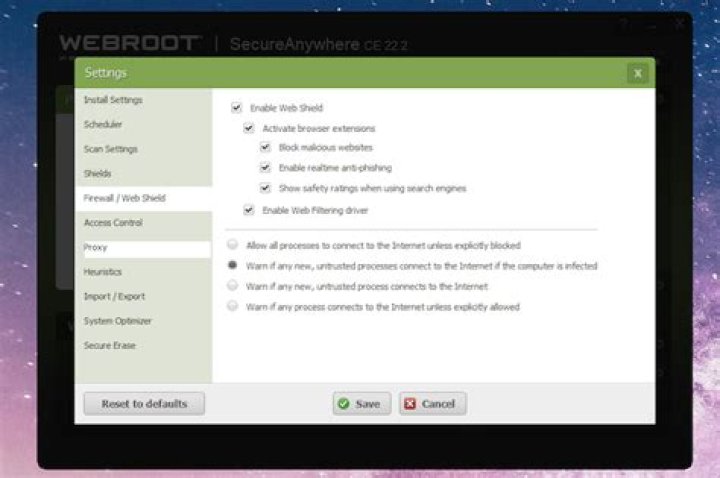Close Settings dialog with green X icon
This screenshot has height=478, width=720.
click(x=637, y=73)
